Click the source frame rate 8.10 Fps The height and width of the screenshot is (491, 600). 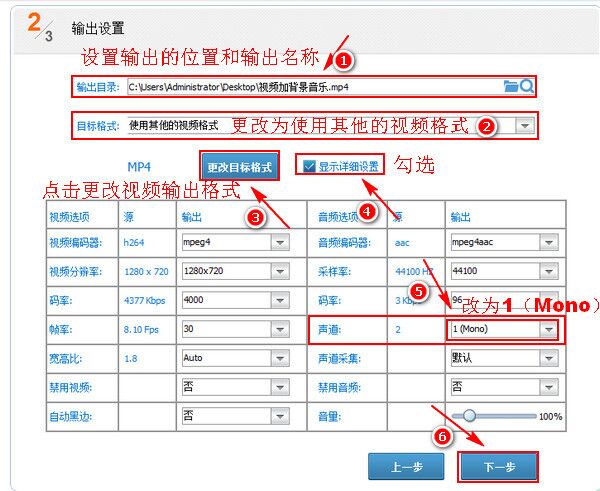click(141, 330)
